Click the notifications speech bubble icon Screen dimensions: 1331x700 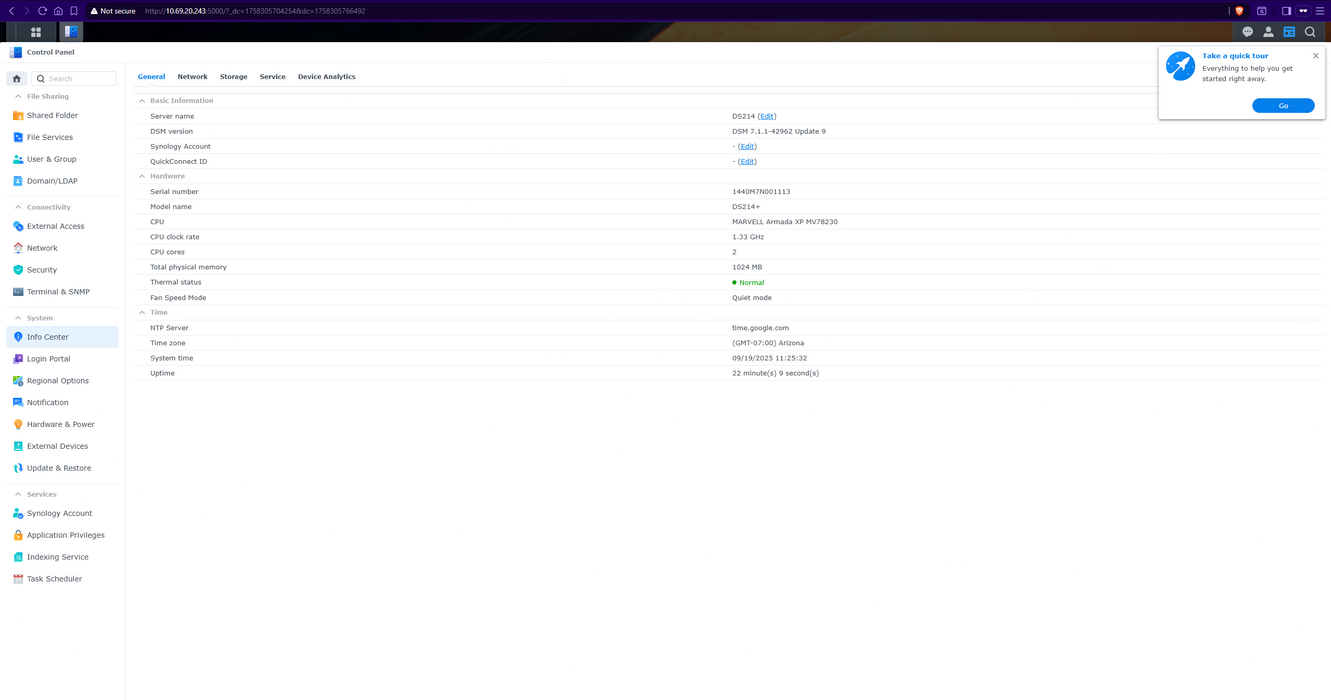1247,32
